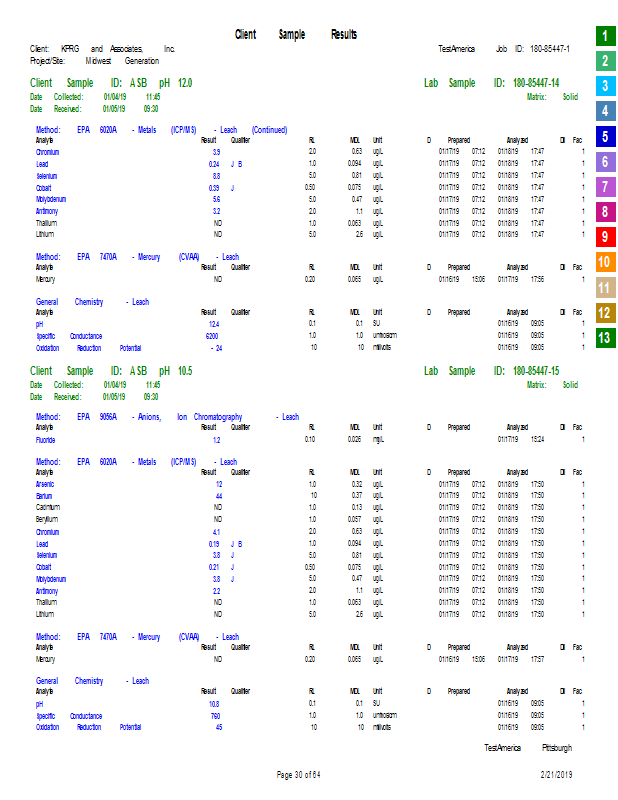Open the orange section tab 10

pyautogui.click(x=603, y=263)
